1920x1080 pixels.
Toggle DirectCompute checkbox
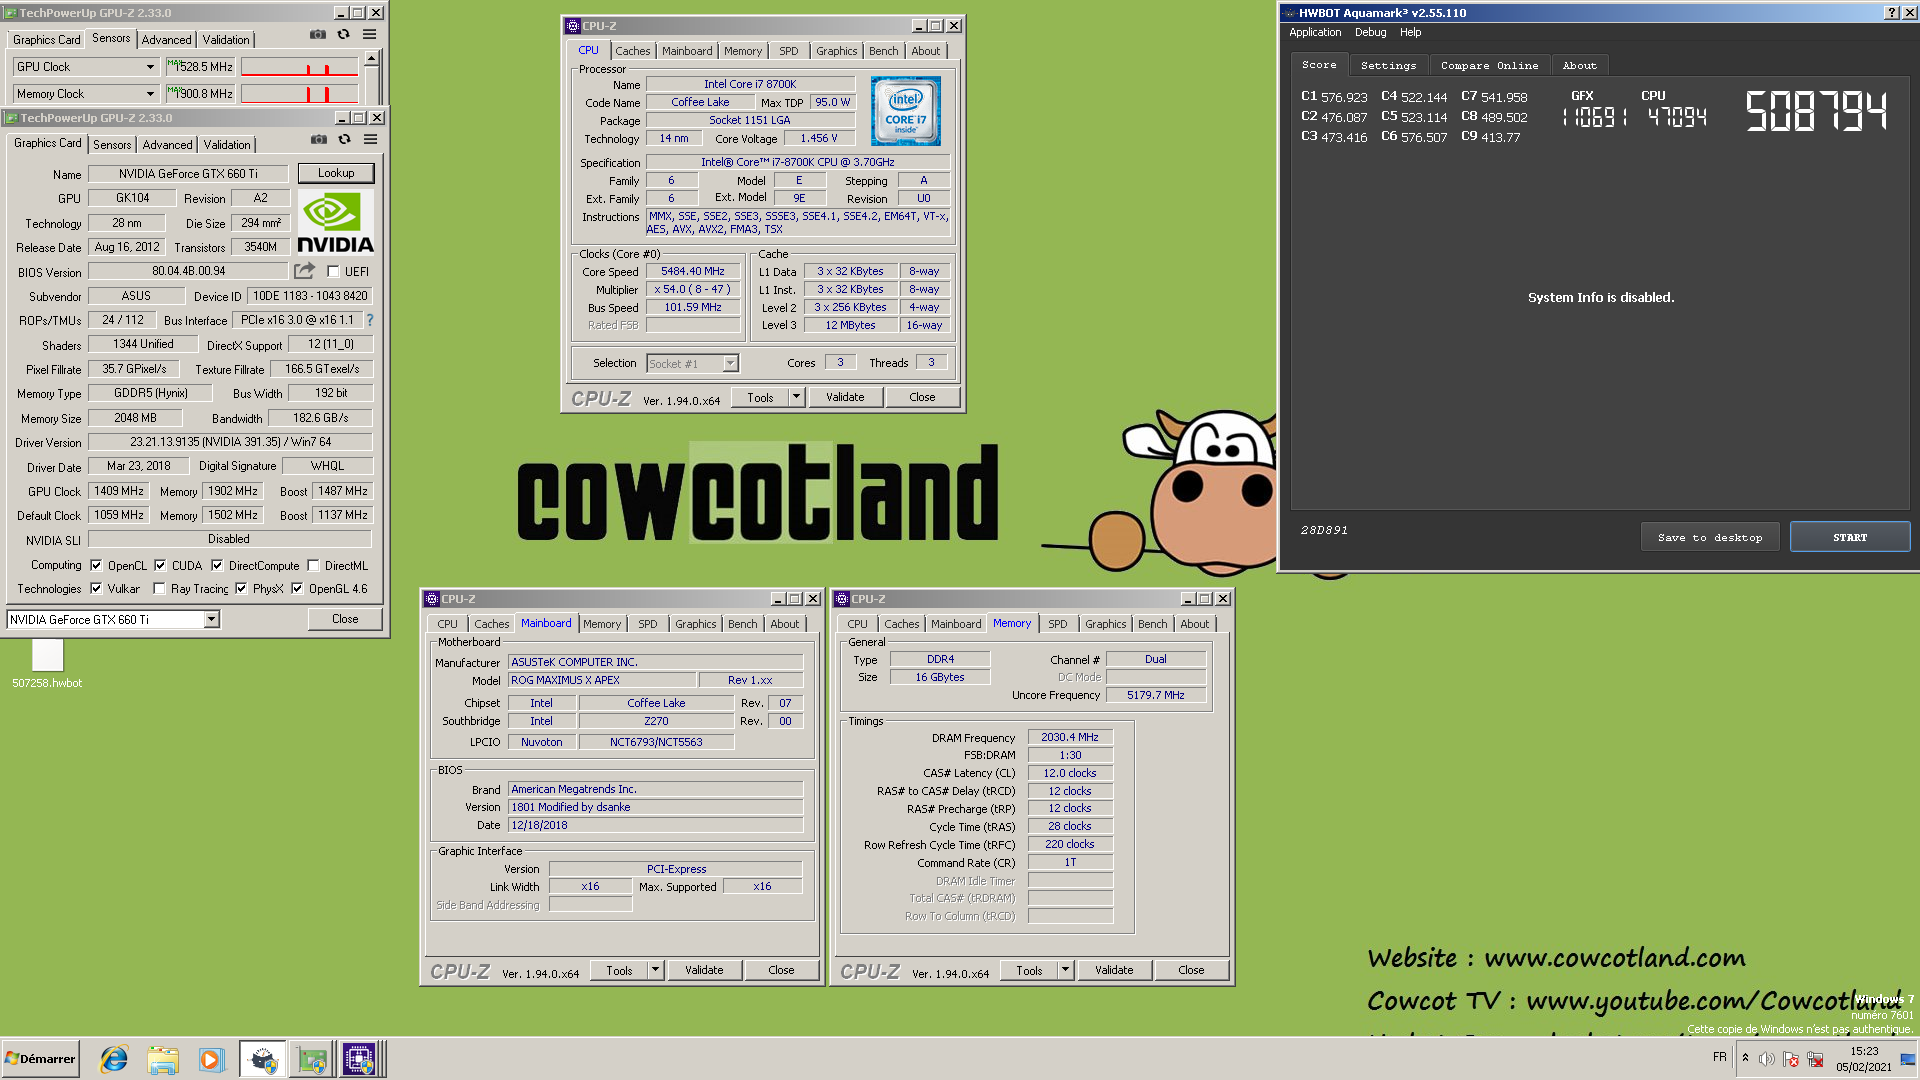(x=216, y=565)
